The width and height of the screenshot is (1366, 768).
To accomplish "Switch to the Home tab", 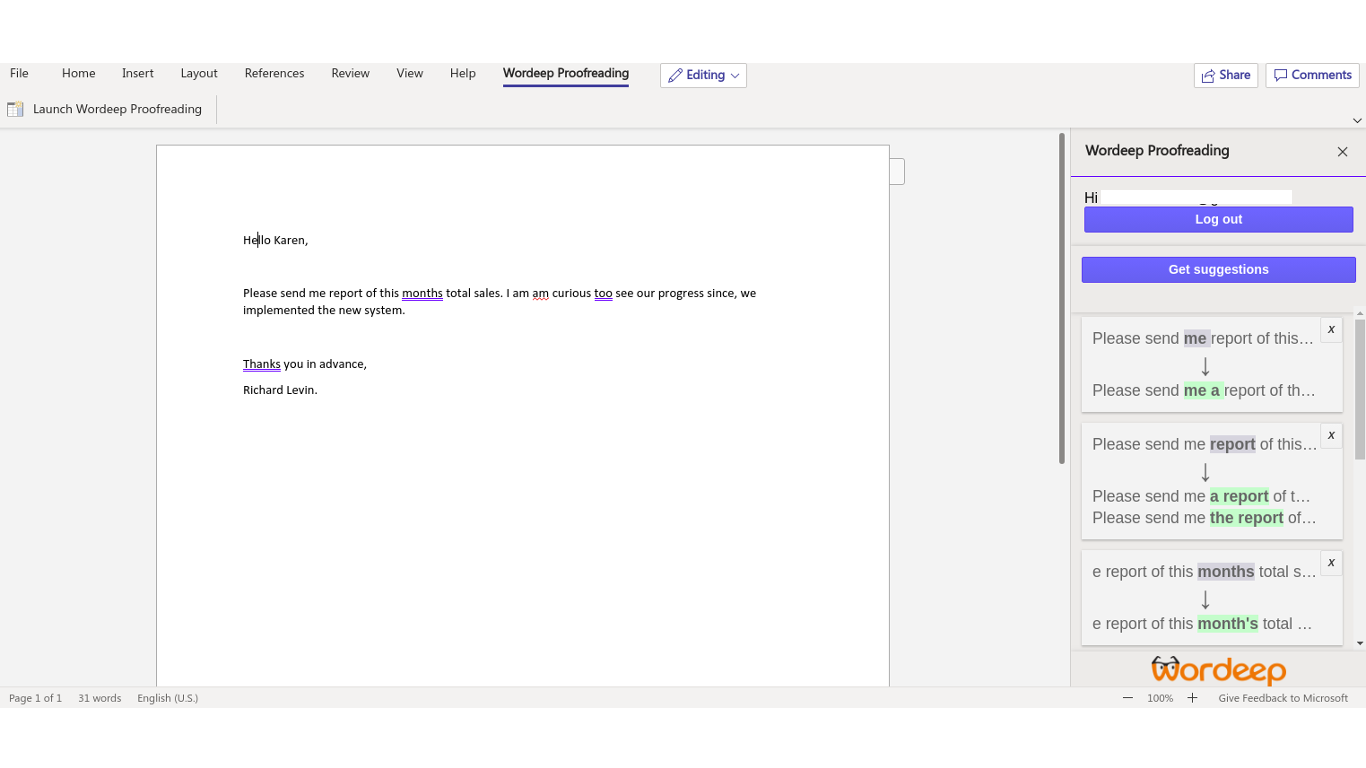I will pyautogui.click(x=78, y=73).
